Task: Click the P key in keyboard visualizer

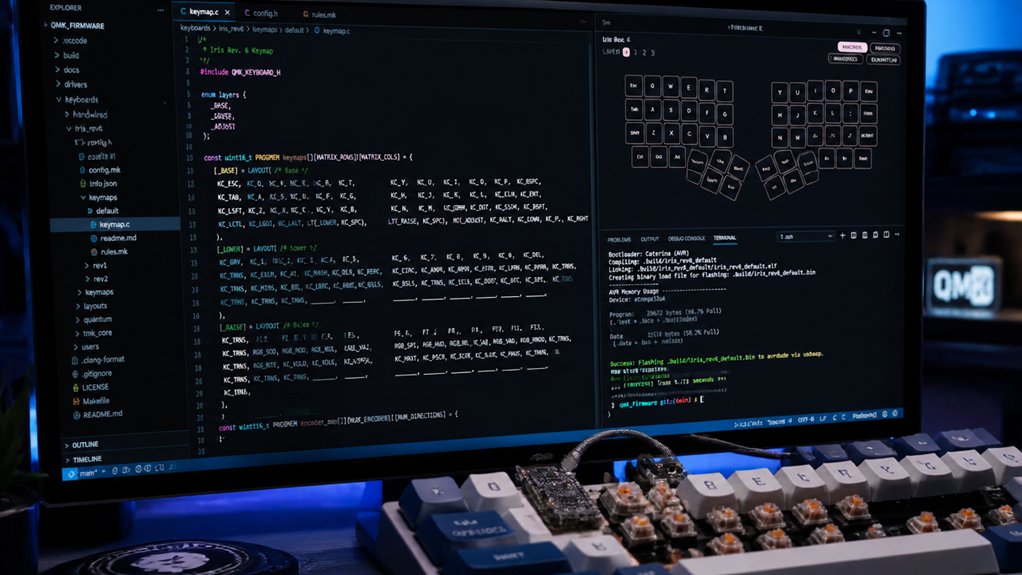Action: [851, 91]
